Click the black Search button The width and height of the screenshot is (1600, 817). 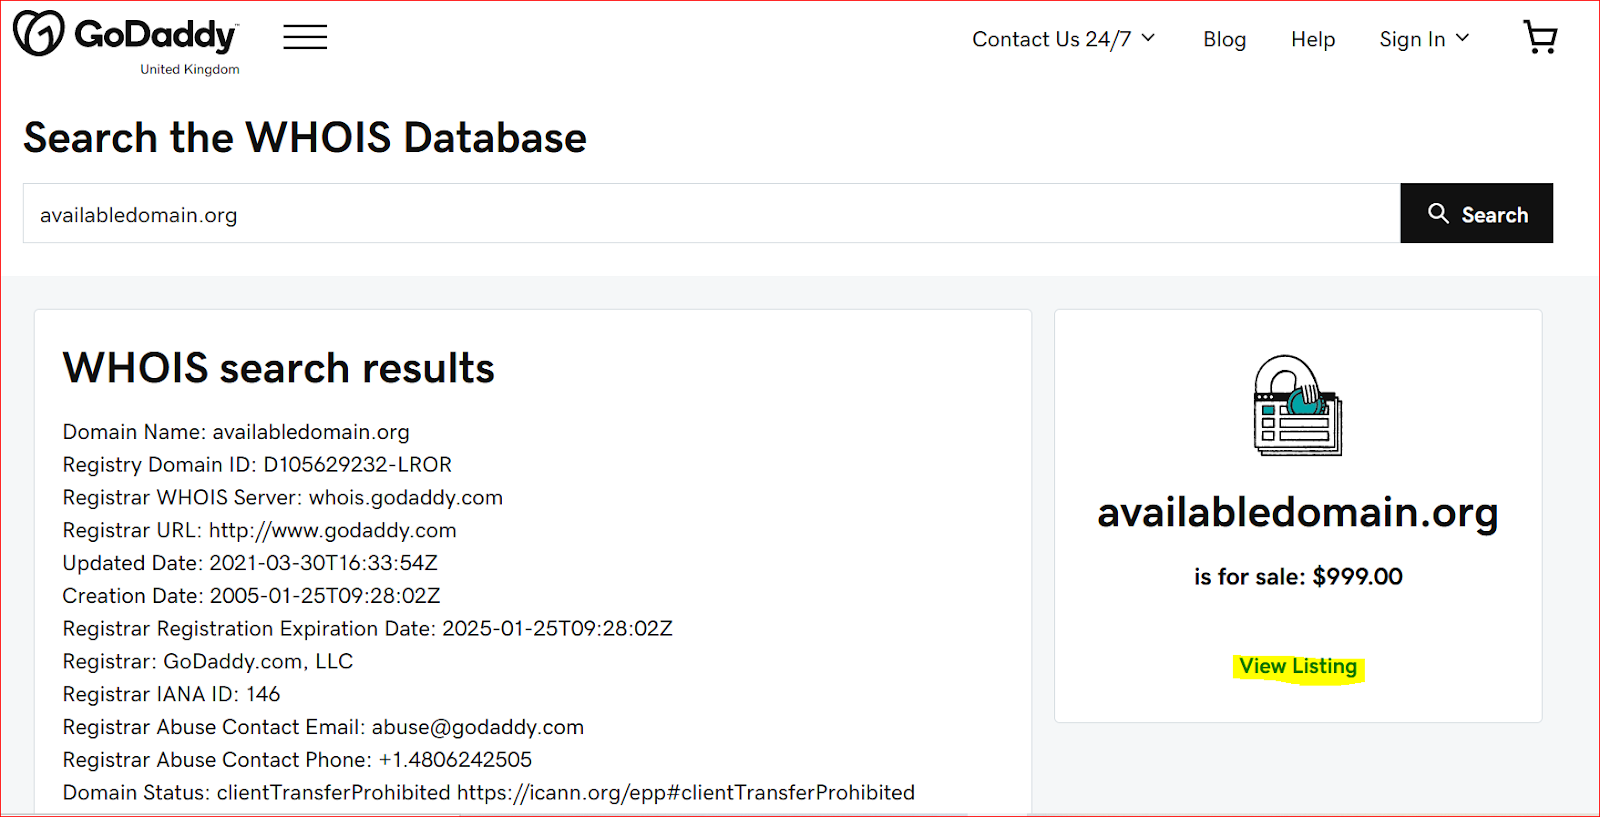(x=1477, y=213)
